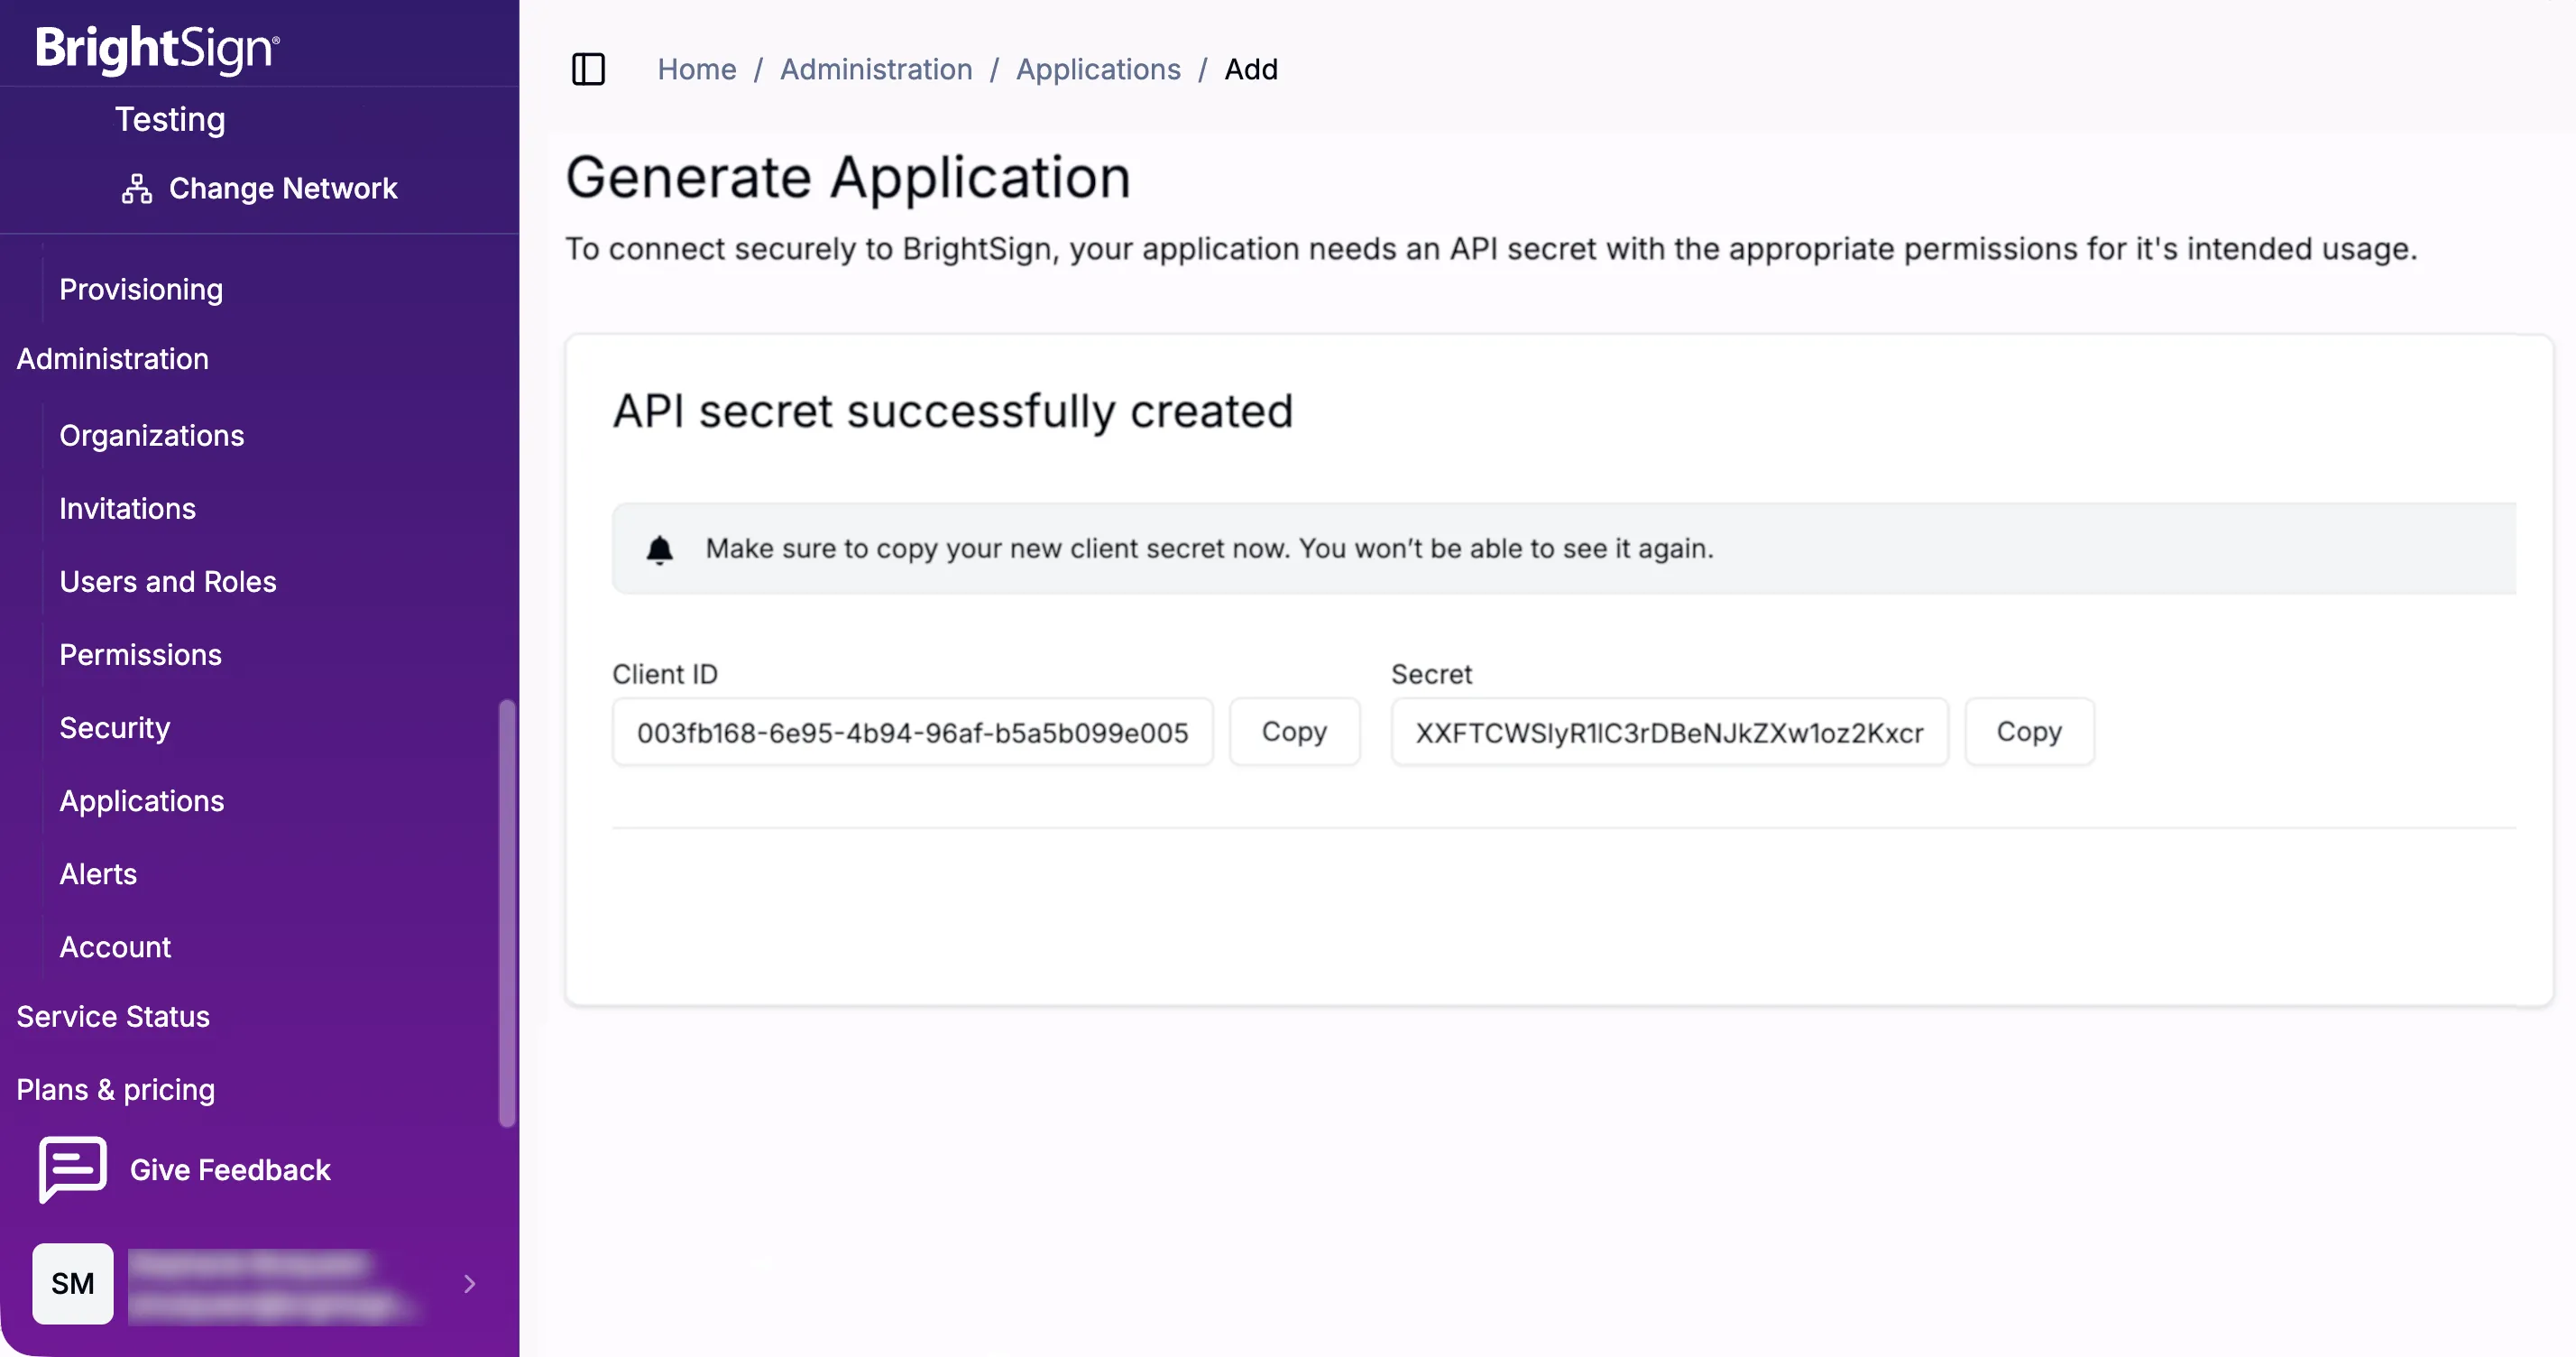This screenshot has width=2576, height=1357.
Task: Copy the Client ID value
Action: pos(1294,732)
